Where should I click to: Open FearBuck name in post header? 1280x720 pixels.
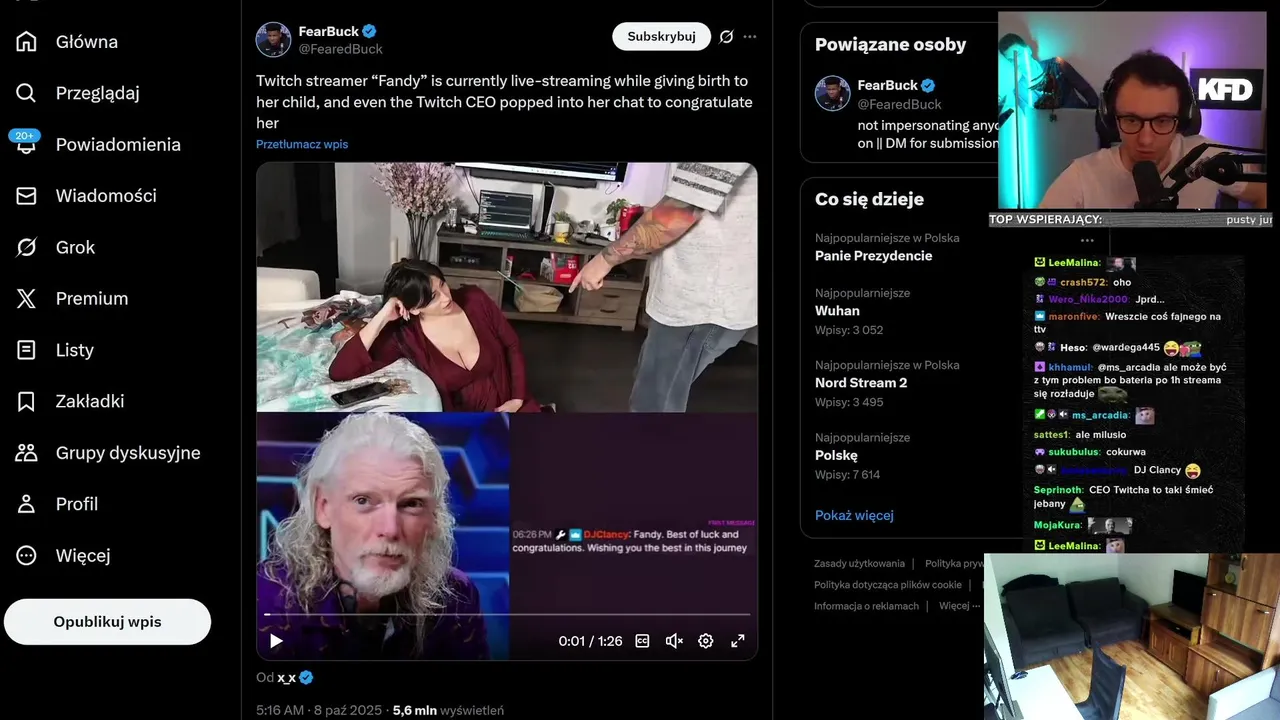pyautogui.click(x=329, y=31)
